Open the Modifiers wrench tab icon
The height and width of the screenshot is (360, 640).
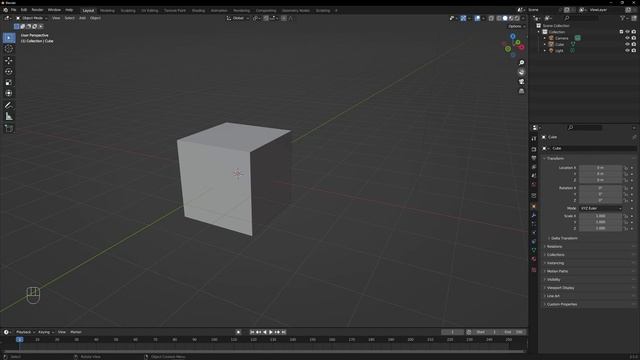(534, 215)
